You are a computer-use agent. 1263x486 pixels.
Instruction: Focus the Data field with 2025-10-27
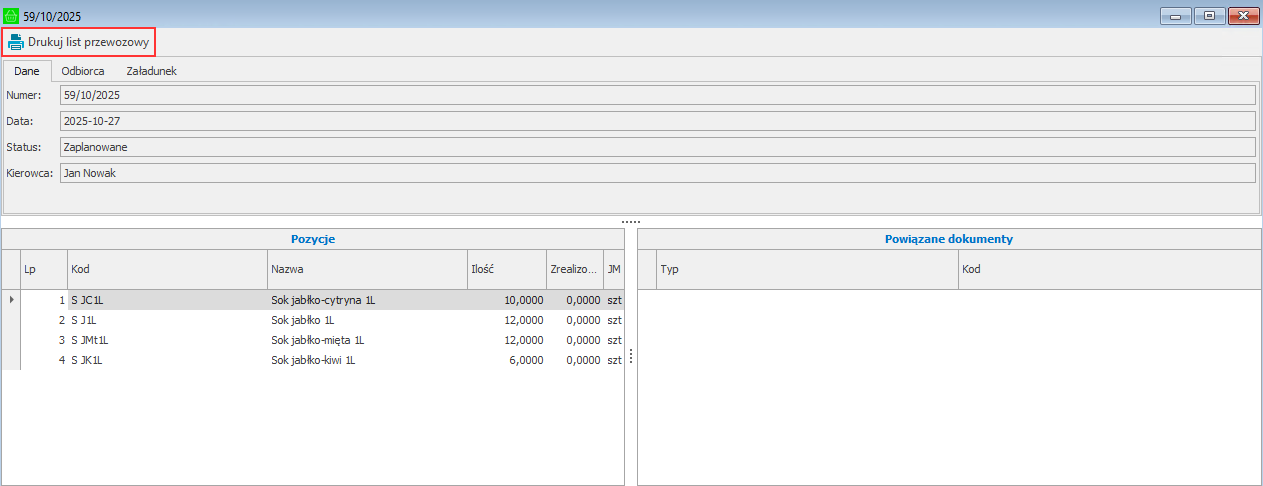pyautogui.click(x=656, y=121)
